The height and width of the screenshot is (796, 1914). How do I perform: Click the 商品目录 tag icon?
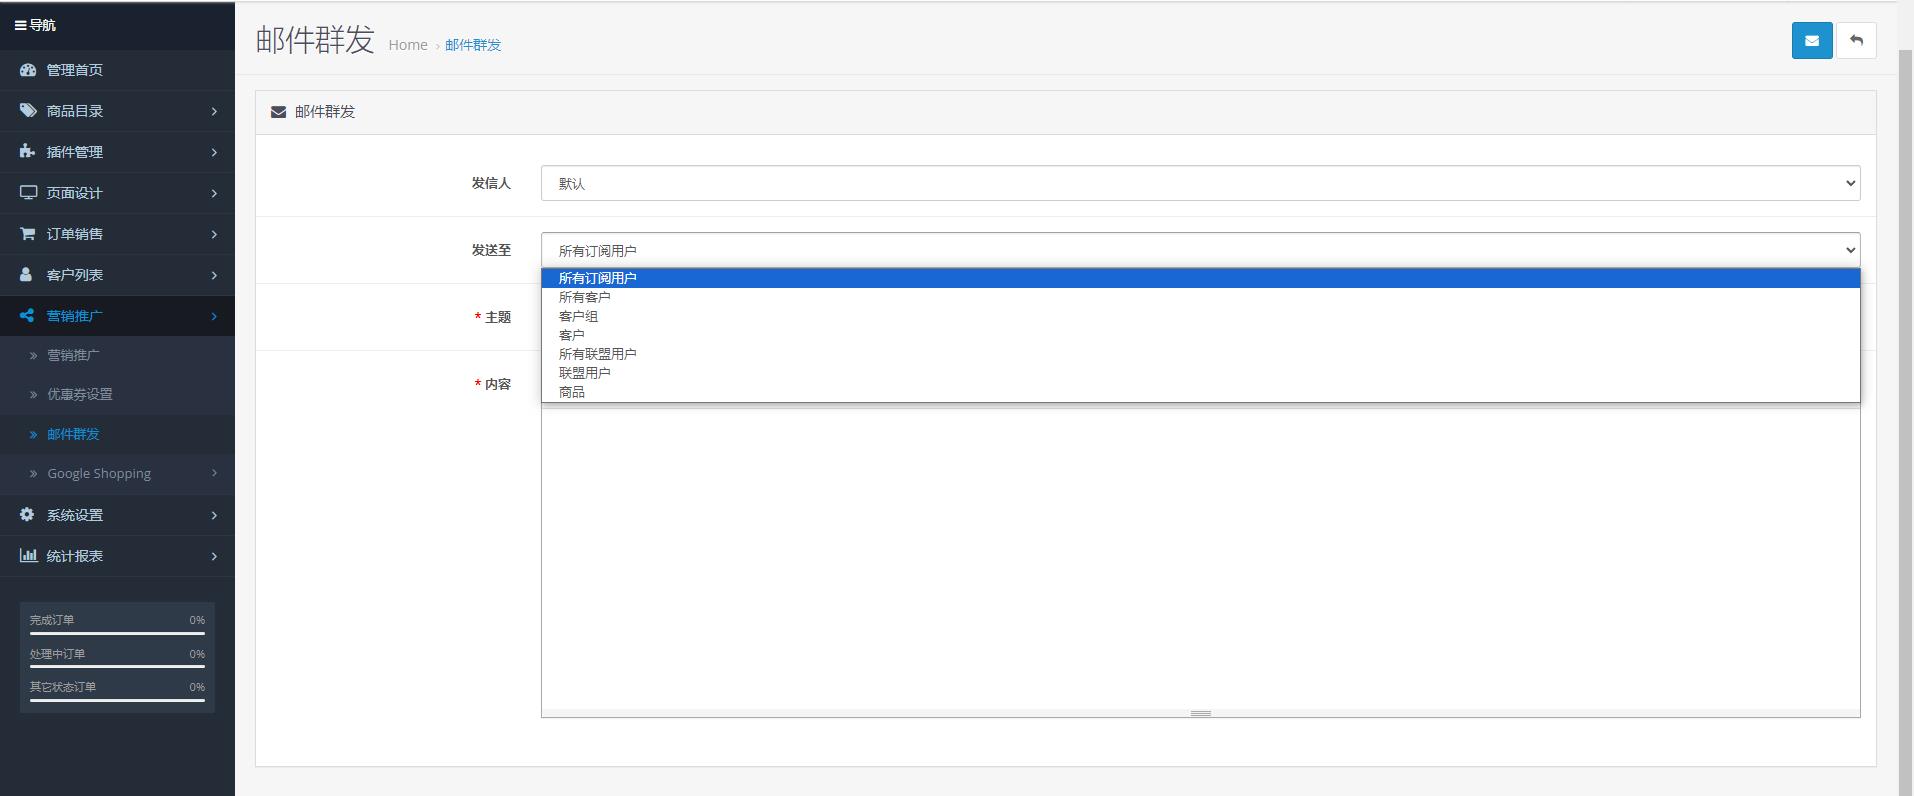[28, 111]
